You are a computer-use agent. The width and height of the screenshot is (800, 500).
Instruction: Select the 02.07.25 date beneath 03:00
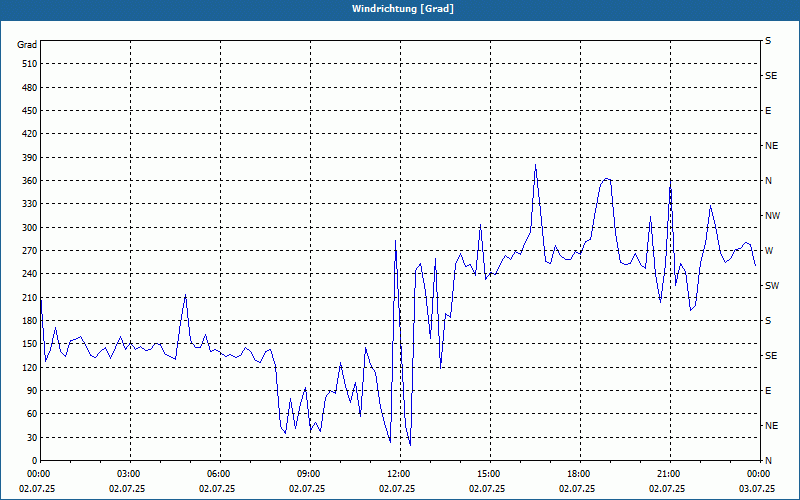(127, 488)
